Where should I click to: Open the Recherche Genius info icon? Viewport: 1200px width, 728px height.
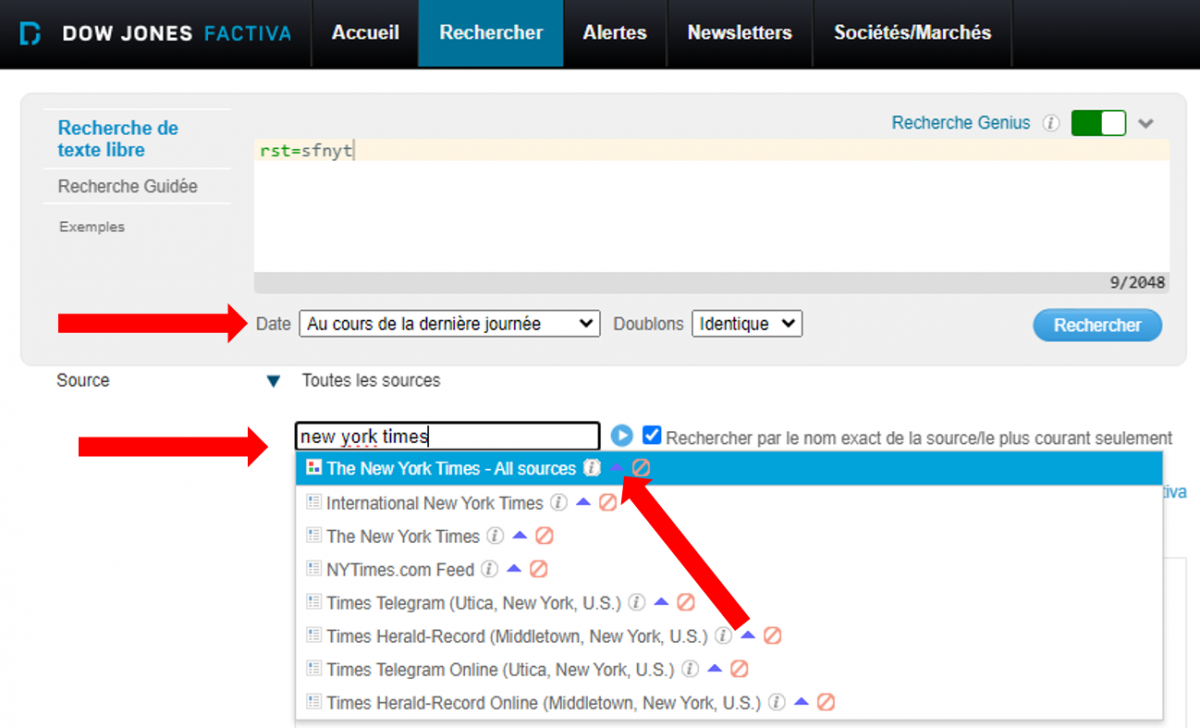pyautogui.click(x=1051, y=123)
